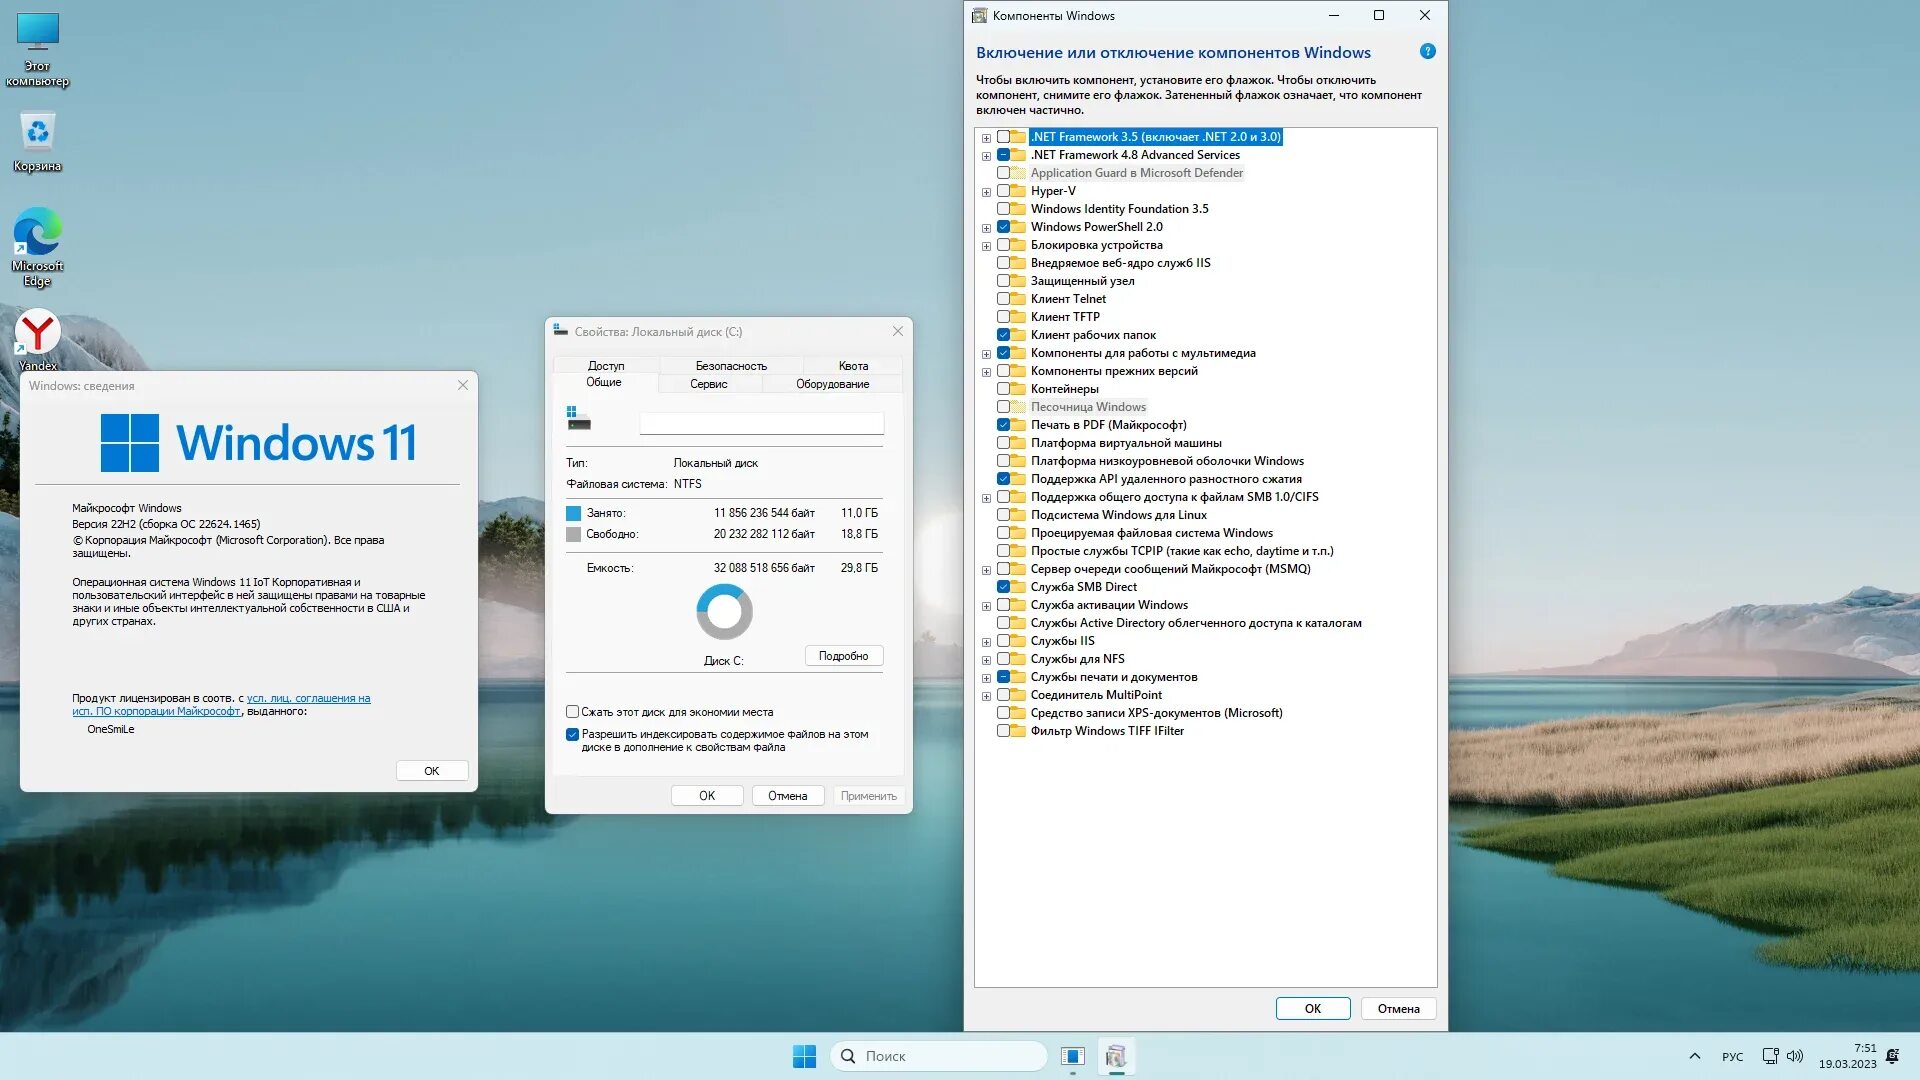Open the This PC desktop icon
1920x1080 pixels.
37,33
